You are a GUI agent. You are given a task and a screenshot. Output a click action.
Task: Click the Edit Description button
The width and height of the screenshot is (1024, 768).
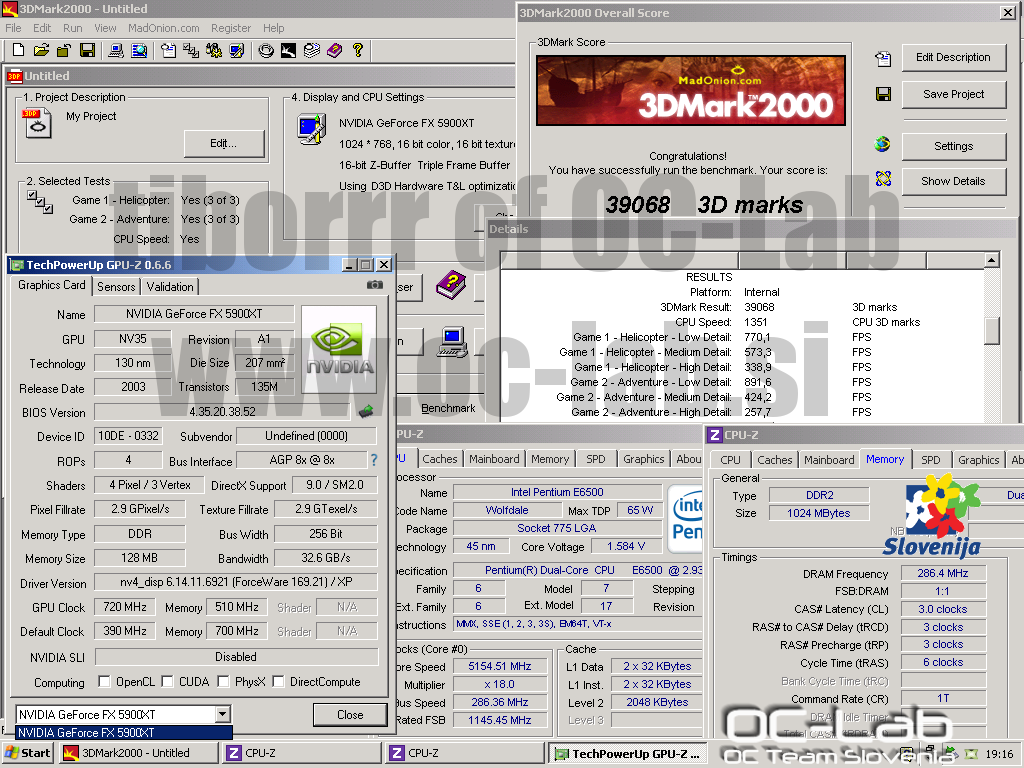(953, 57)
